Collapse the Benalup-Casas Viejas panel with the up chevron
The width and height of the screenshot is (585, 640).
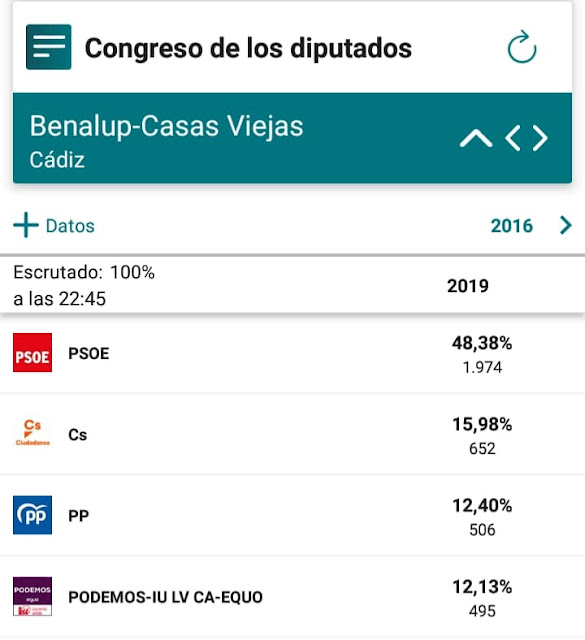(x=476, y=138)
